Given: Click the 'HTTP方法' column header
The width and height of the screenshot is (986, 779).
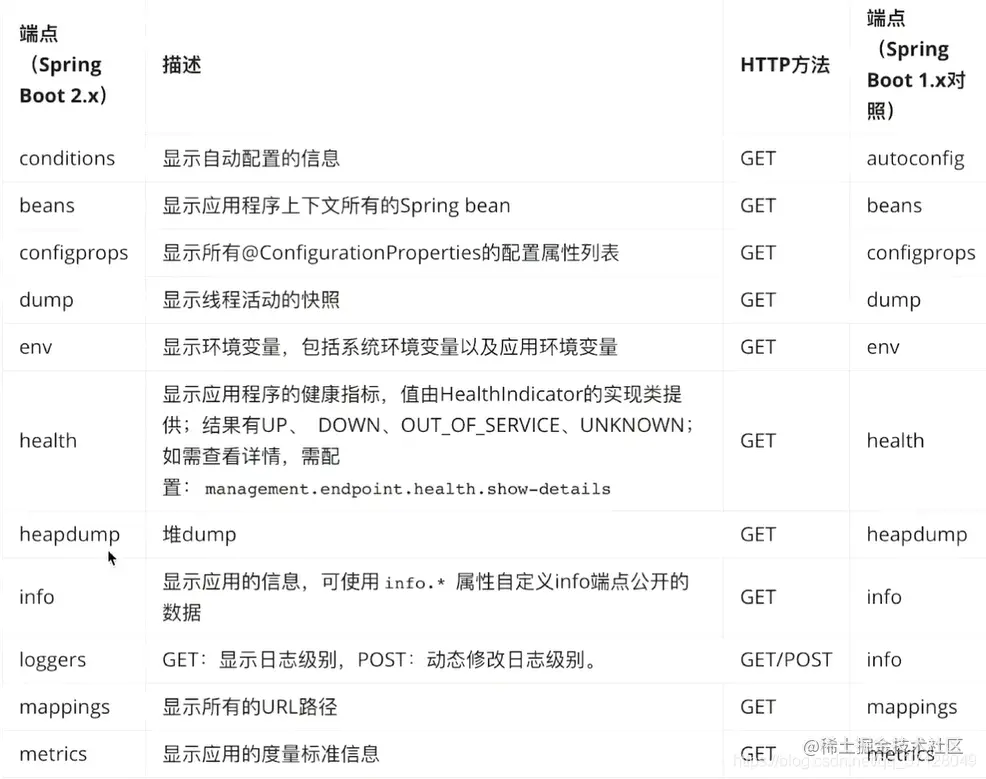Looking at the screenshot, I should point(785,65).
